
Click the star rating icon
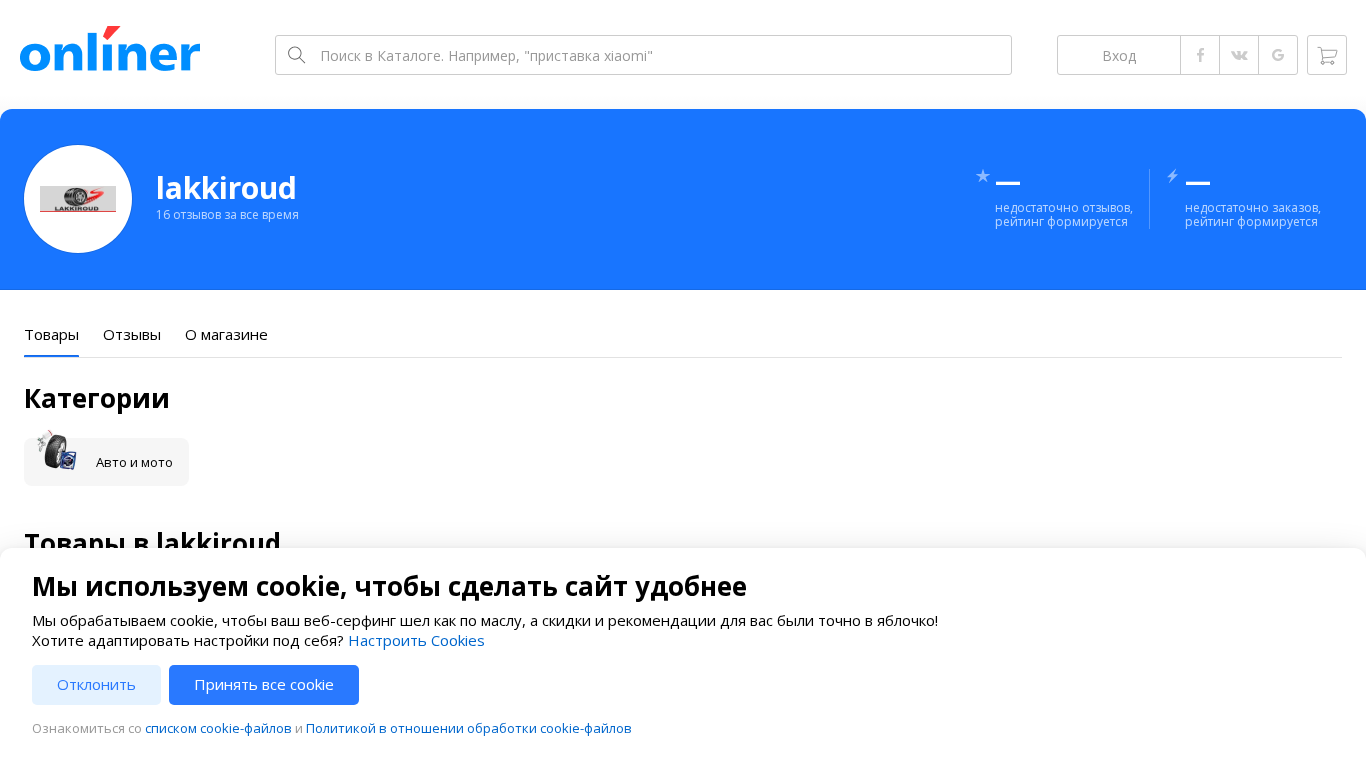[x=983, y=176]
